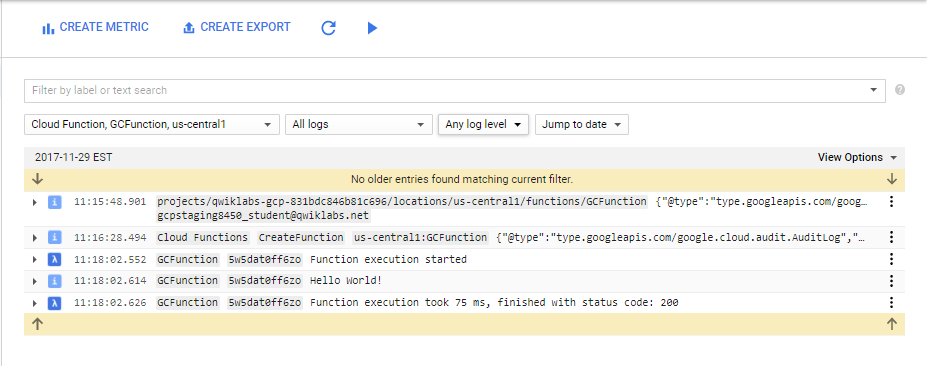Image resolution: width=927 pixels, height=366 pixels.
Task: Click the info severity icon at 11:16:28.494
Action: point(54,238)
